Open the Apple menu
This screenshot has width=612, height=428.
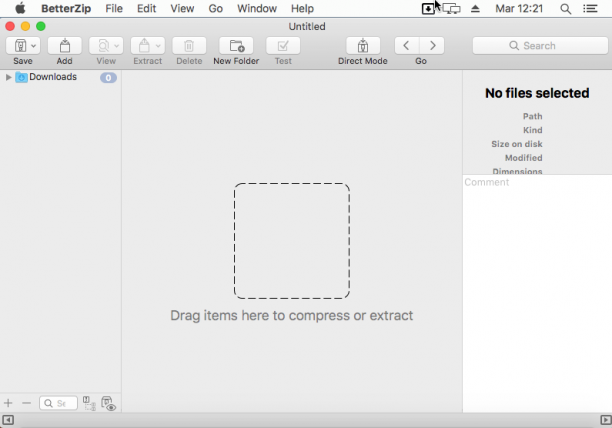tap(20, 8)
